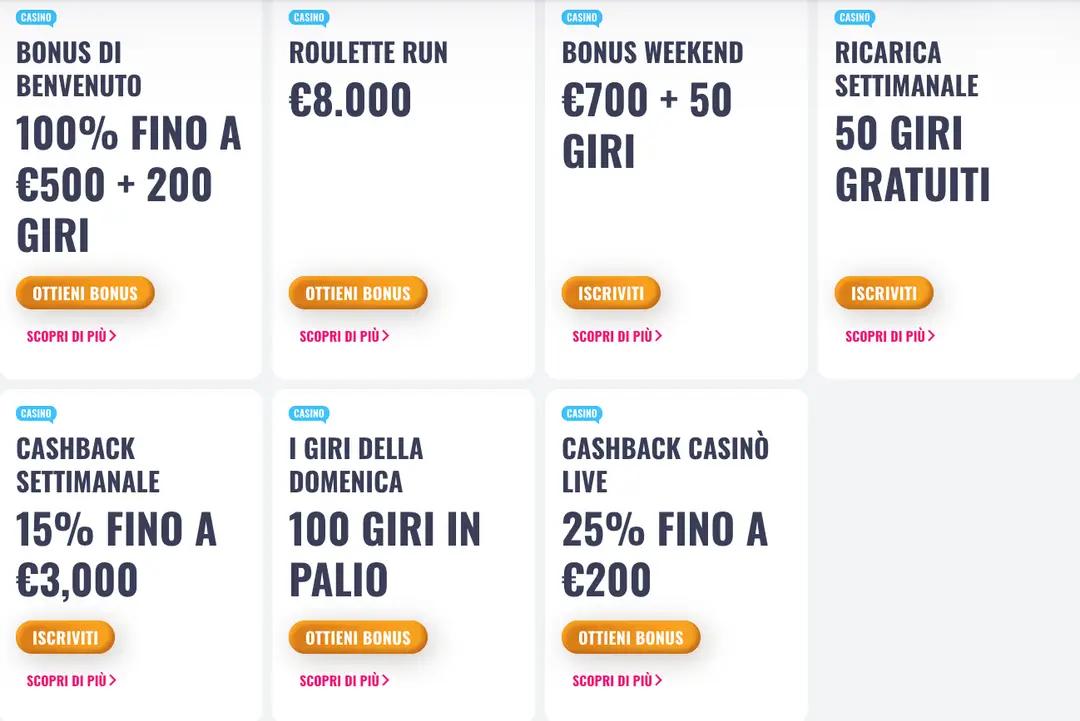Click the CASINO badge on Ricarica Settimanale card
Viewport: 1080px width, 721px height.
(855, 17)
